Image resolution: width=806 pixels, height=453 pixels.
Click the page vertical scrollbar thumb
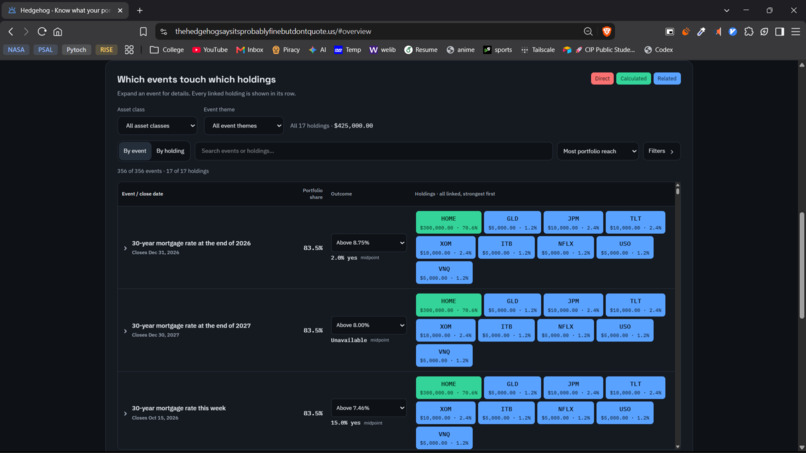point(802,265)
